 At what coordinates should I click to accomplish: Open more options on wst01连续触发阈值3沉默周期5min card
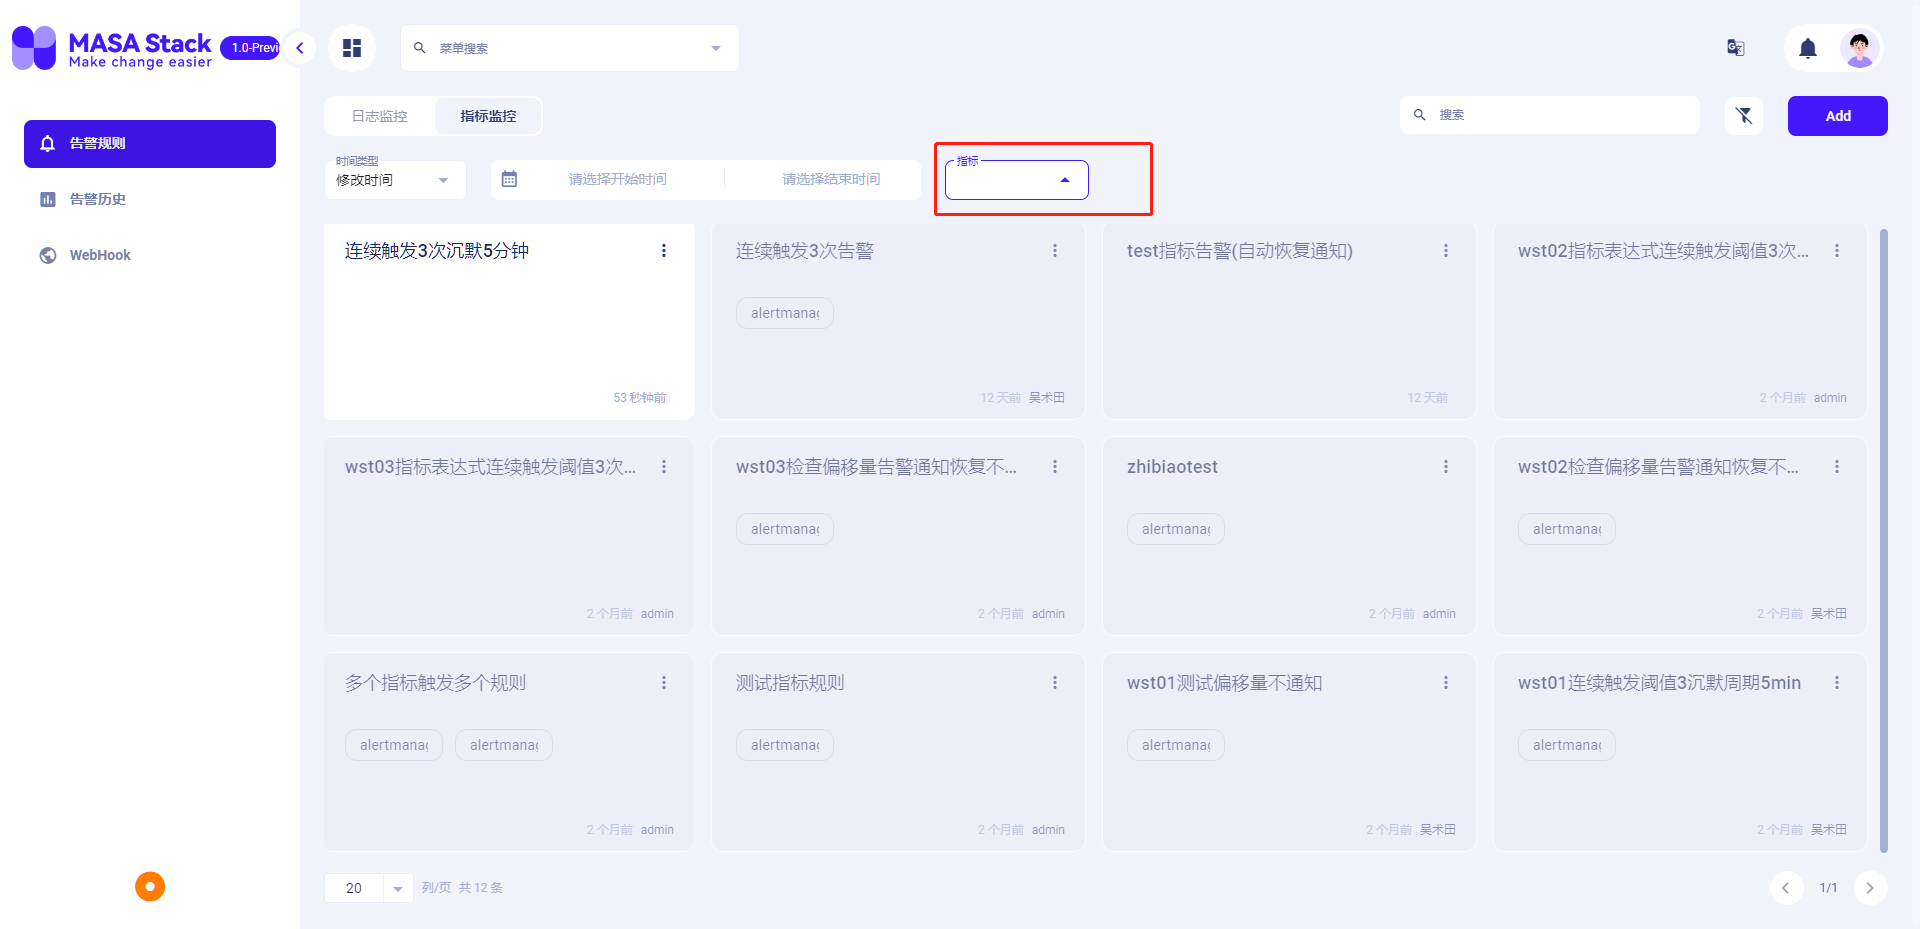coord(1837,683)
